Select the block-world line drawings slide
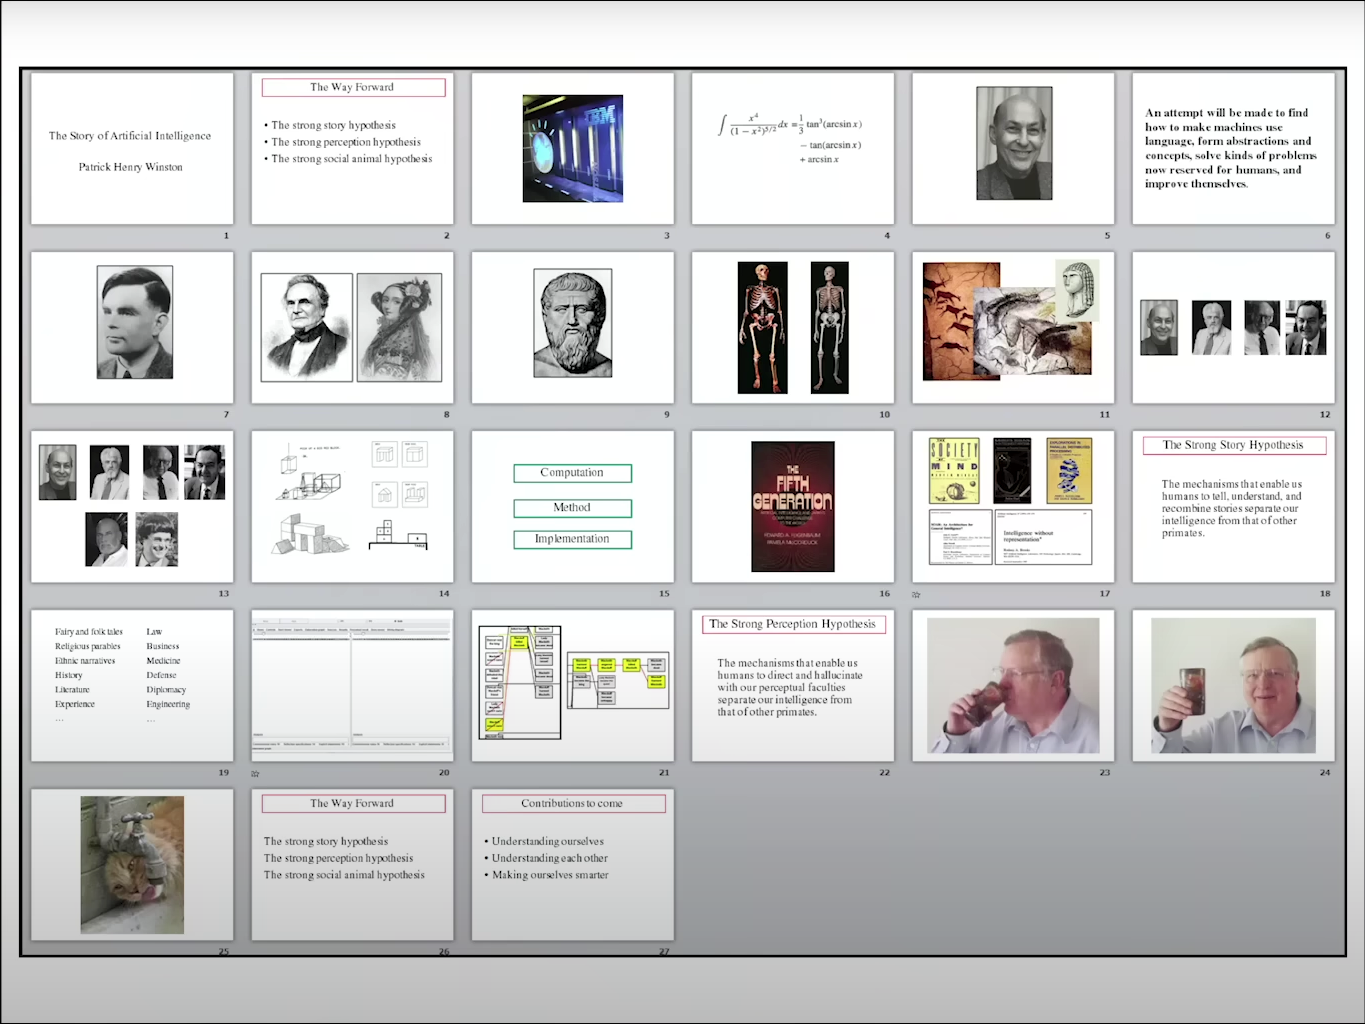Image resolution: width=1365 pixels, height=1024 pixels. [352, 506]
